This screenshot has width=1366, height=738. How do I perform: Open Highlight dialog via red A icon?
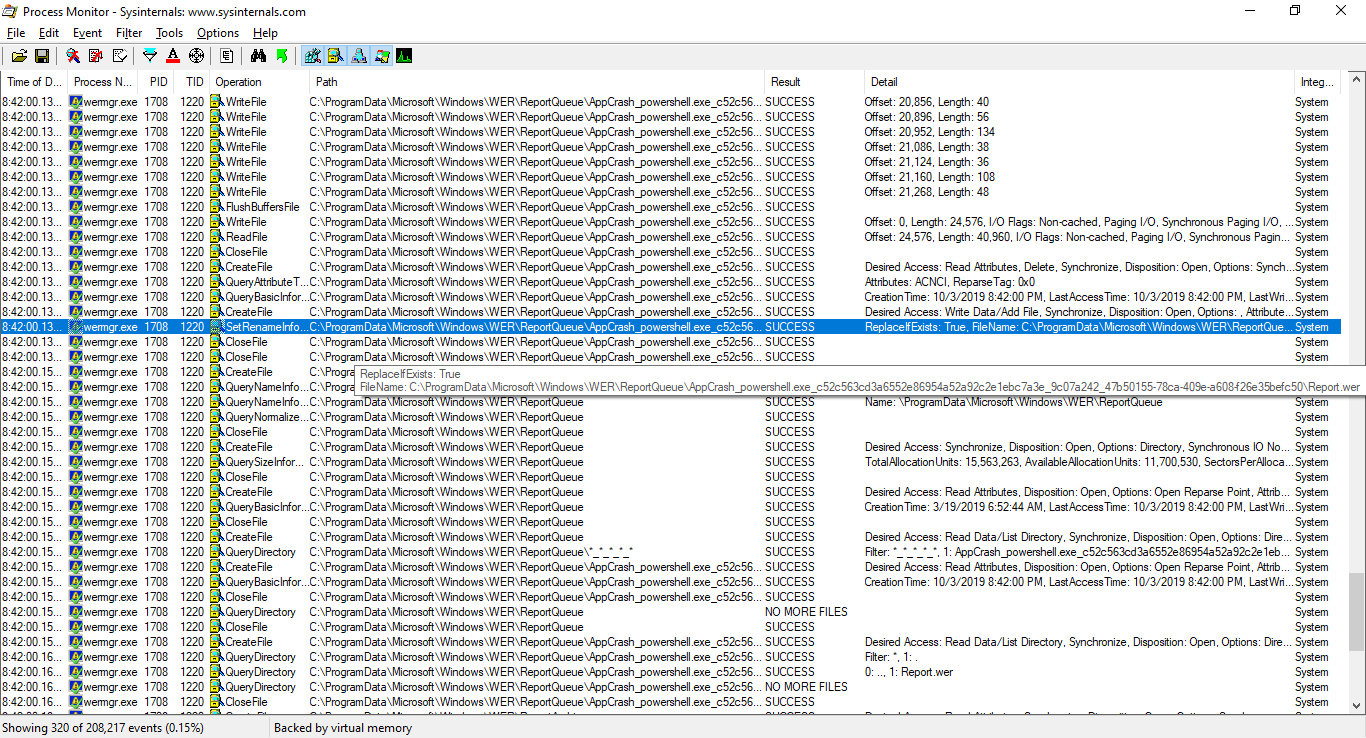173,56
